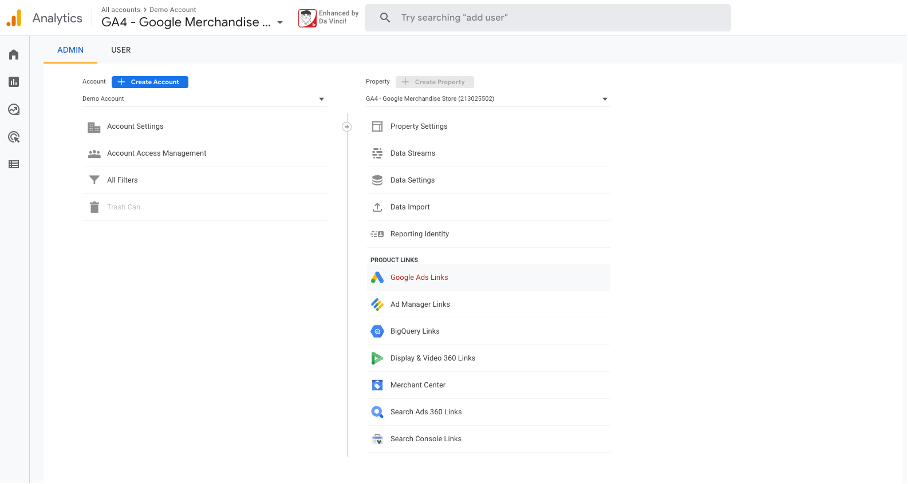This screenshot has height=484, width=908.
Task: Open the Home icon in left sidebar
Action: (x=14, y=55)
